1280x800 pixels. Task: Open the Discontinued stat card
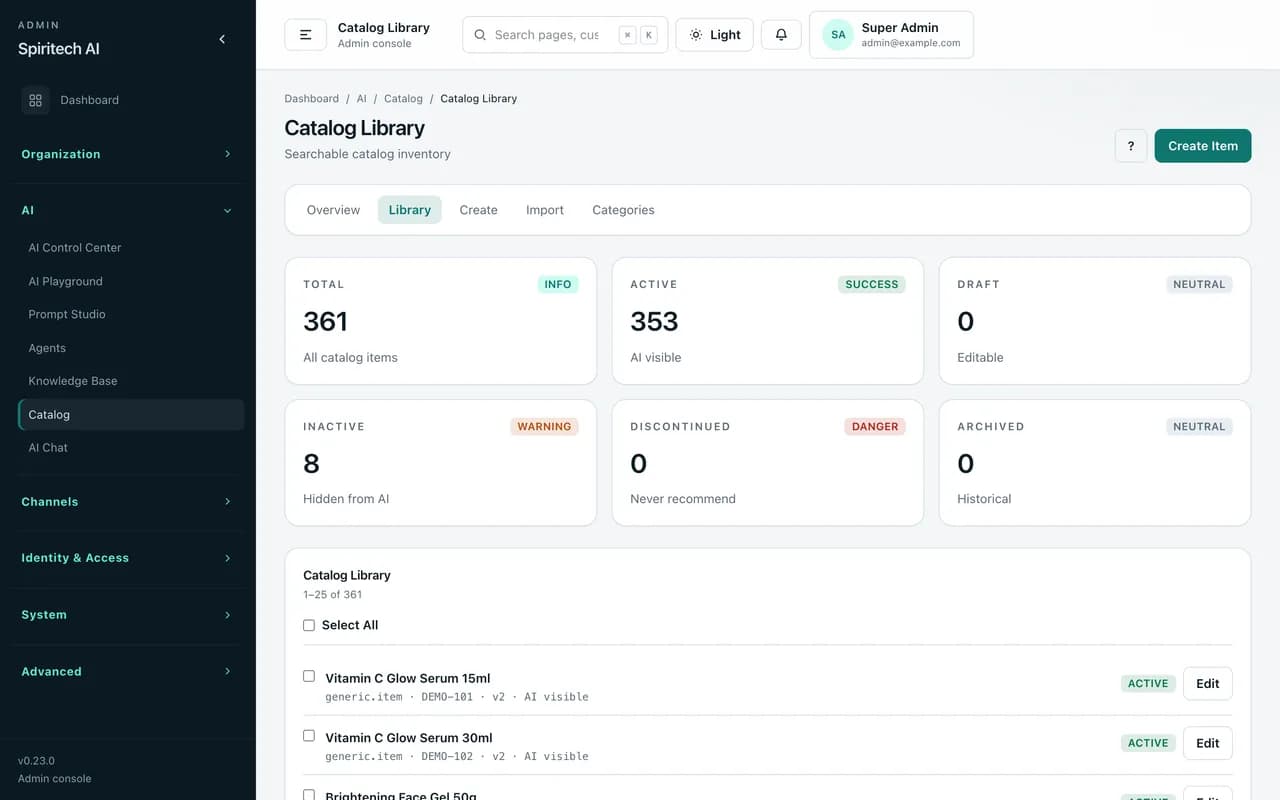(768, 463)
